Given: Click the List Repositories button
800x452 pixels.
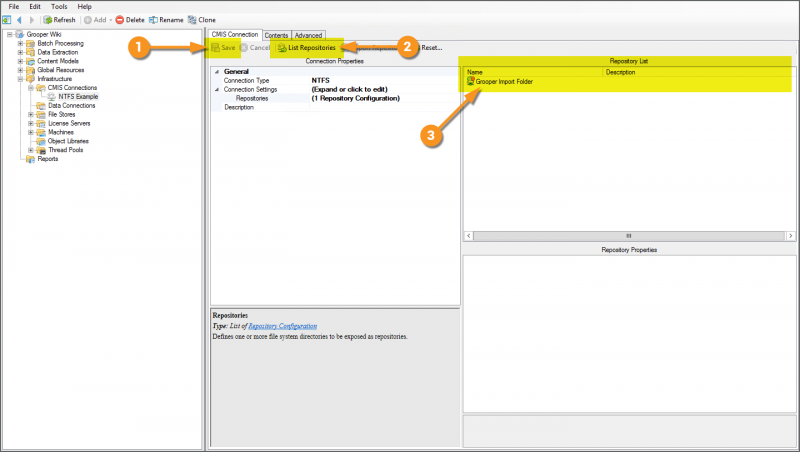Looking at the screenshot, I should click(x=307, y=47).
